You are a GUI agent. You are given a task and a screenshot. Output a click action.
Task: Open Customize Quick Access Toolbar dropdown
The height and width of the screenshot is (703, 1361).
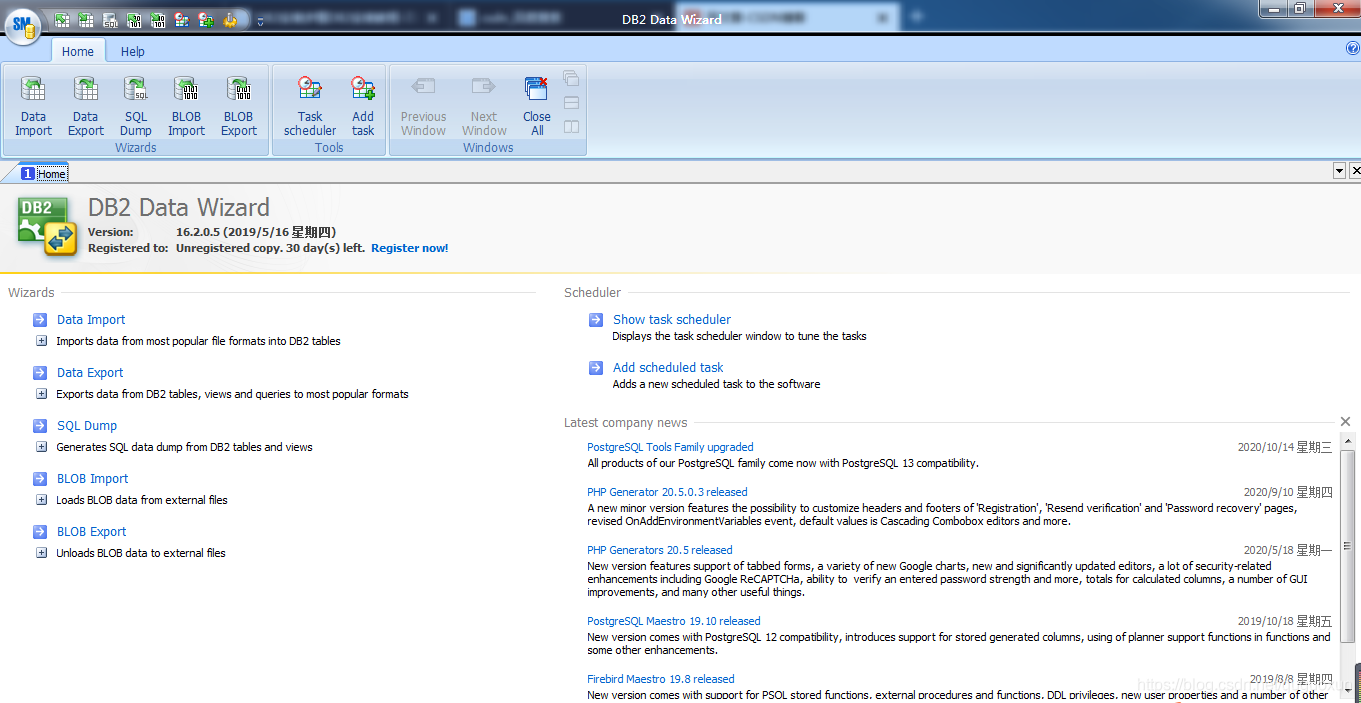(x=260, y=21)
